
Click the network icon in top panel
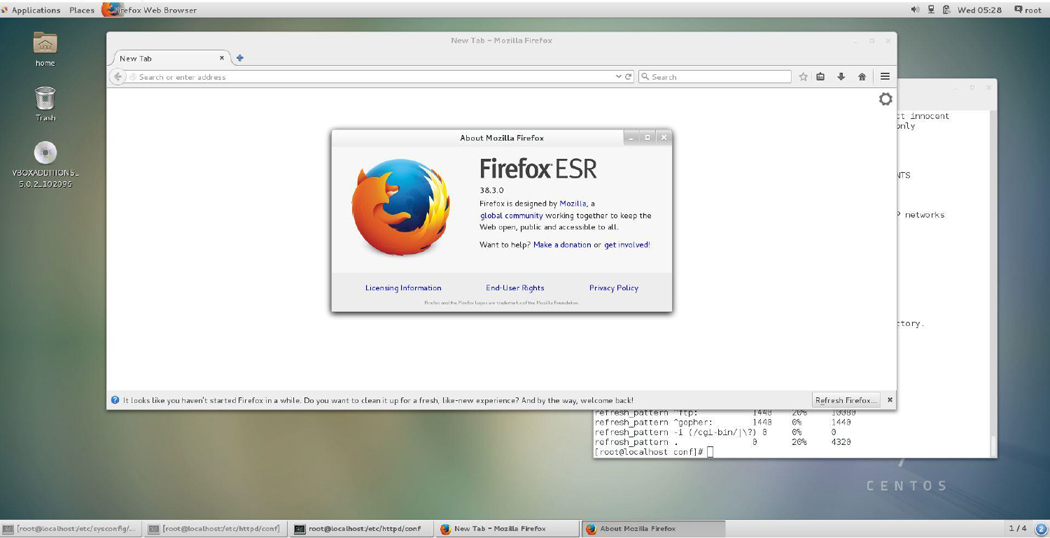(931, 9)
